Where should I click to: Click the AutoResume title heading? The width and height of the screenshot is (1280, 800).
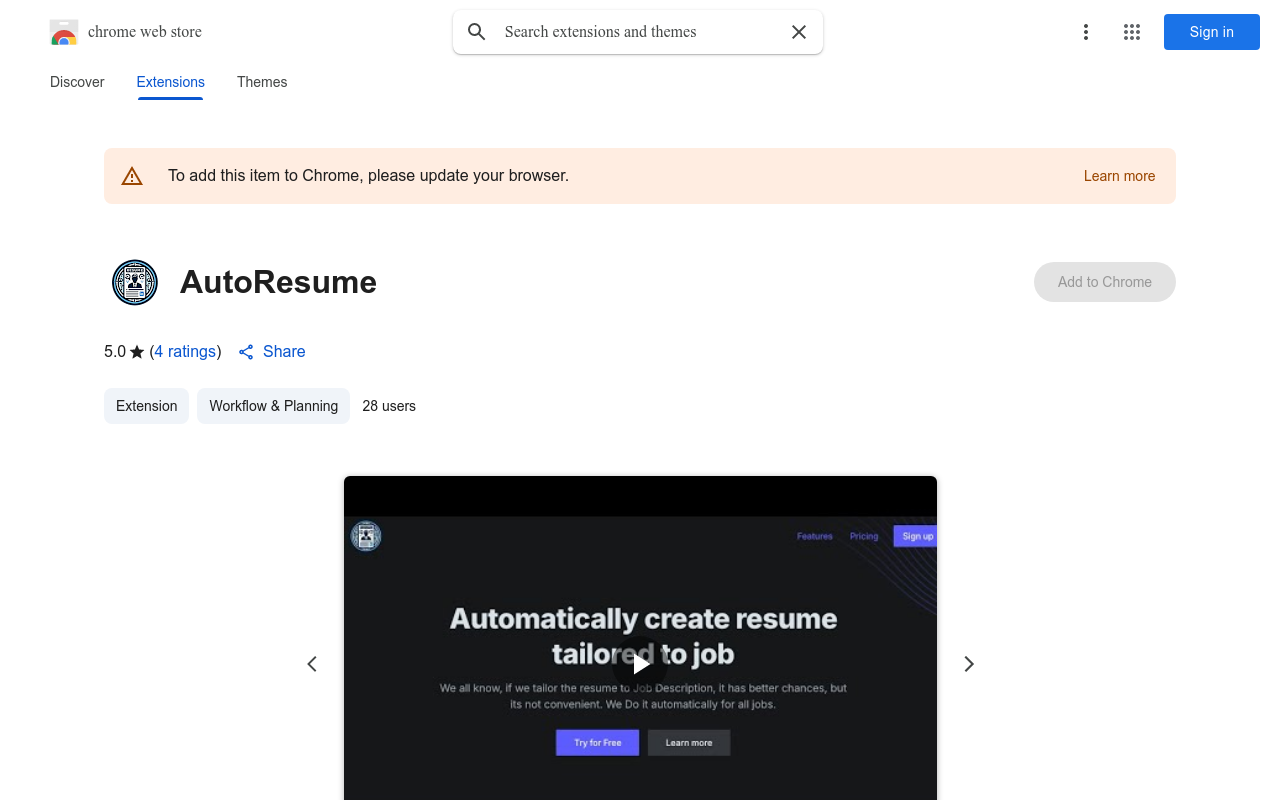(x=278, y=282)
